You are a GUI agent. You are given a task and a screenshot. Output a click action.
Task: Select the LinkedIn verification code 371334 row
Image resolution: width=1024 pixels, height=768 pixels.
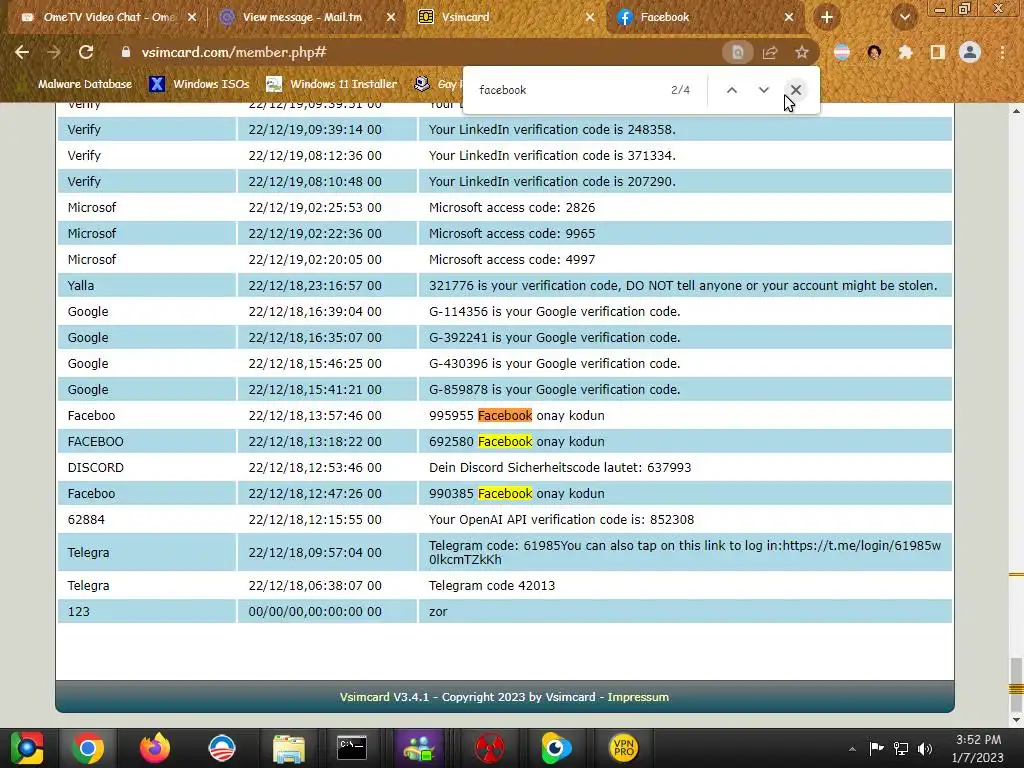504,155
